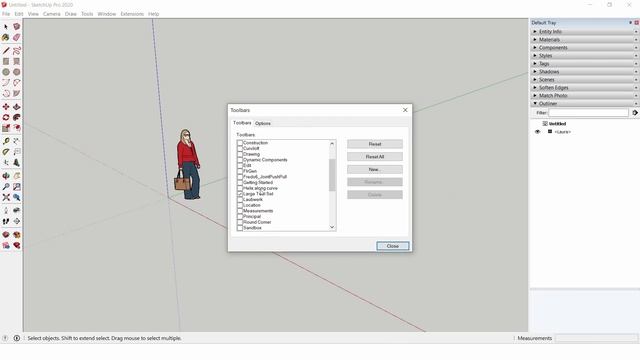Click the Measurements input box
Image resolution: width=640 pixels, height=360 pixels.
[596, 338]
